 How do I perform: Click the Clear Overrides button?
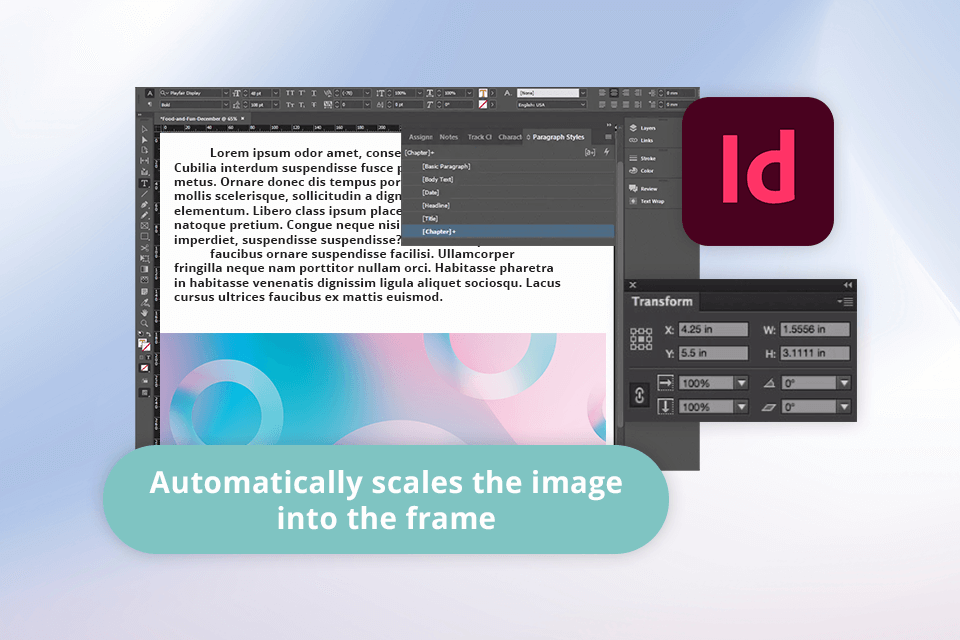click(590, 152)
